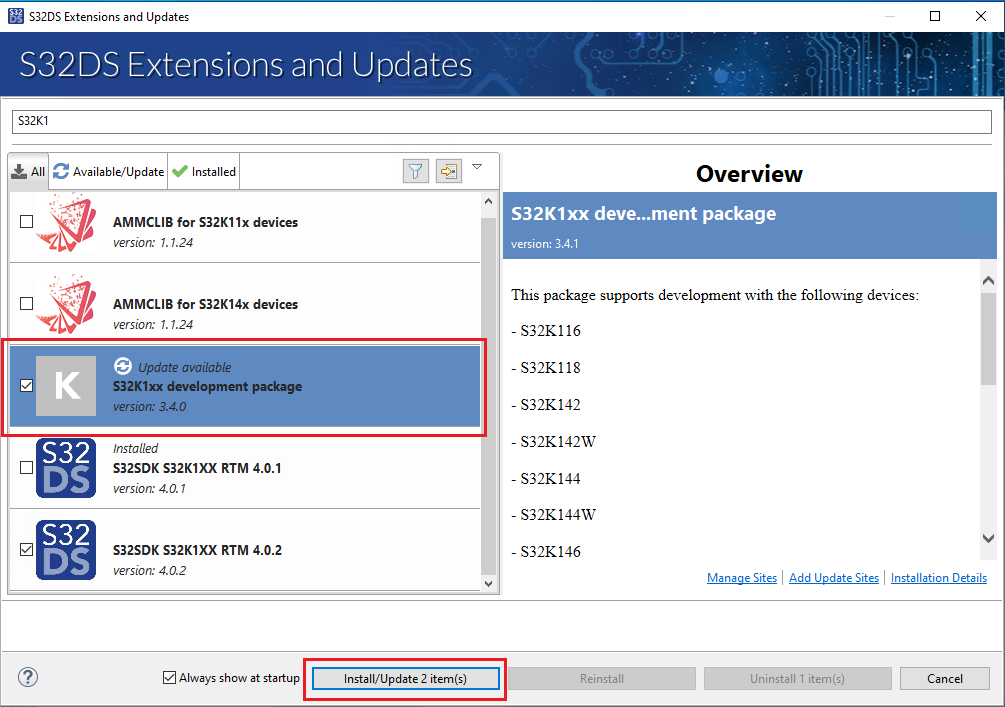Open the filter options icon
This screenshot has height=707, width=1005.
tap(415, 170)
